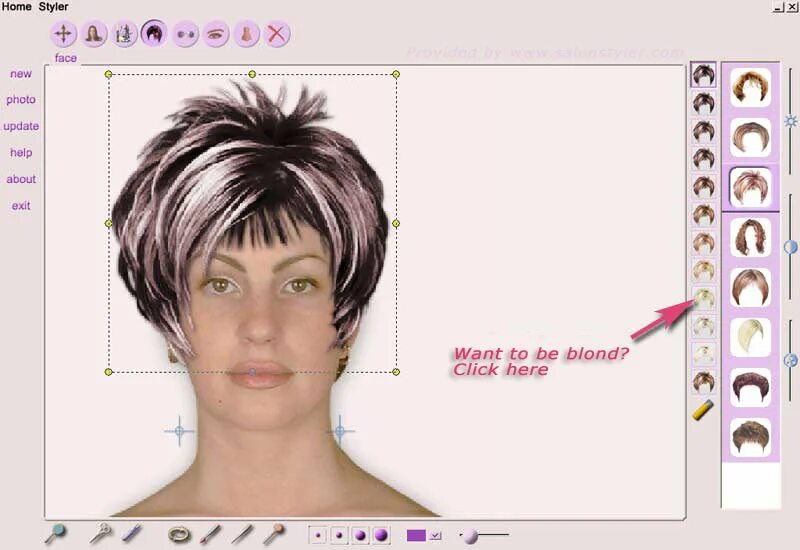Choose the light brown rounded bob thumbnail

click(x=751, y=138)
